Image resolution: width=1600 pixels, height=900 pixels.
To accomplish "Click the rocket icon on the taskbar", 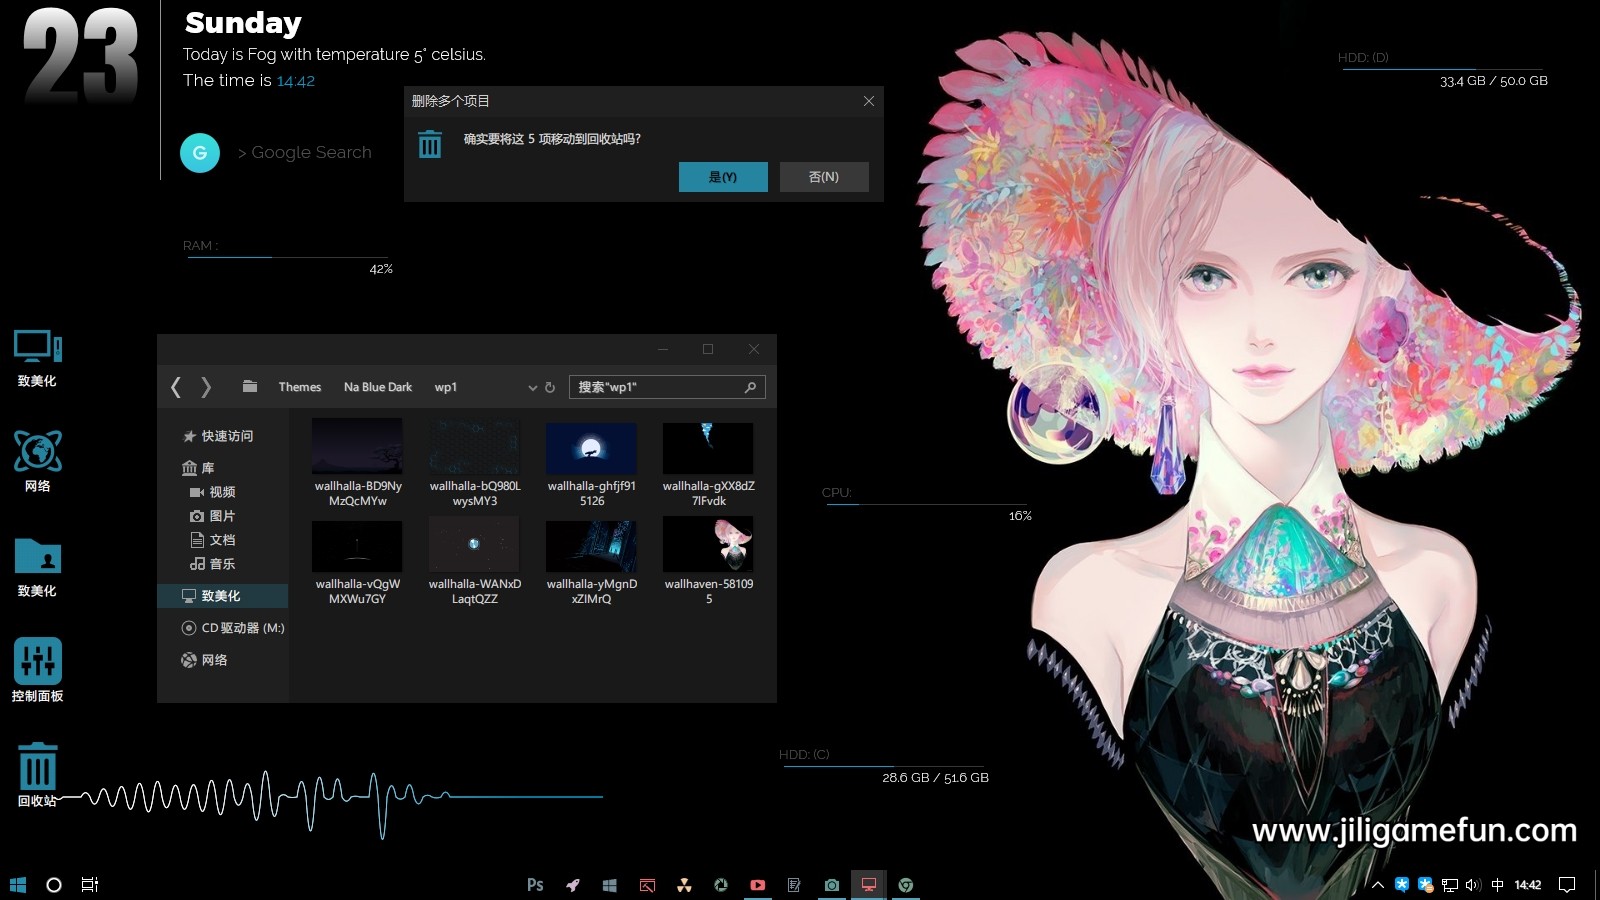I will click(x=573, y=885).
